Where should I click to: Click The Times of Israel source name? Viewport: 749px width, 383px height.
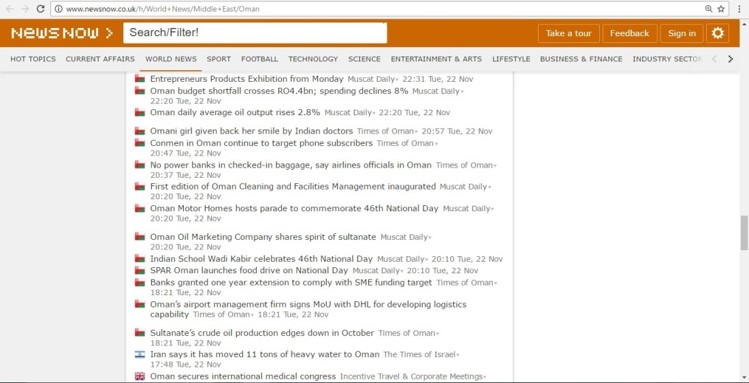[419, 355]
